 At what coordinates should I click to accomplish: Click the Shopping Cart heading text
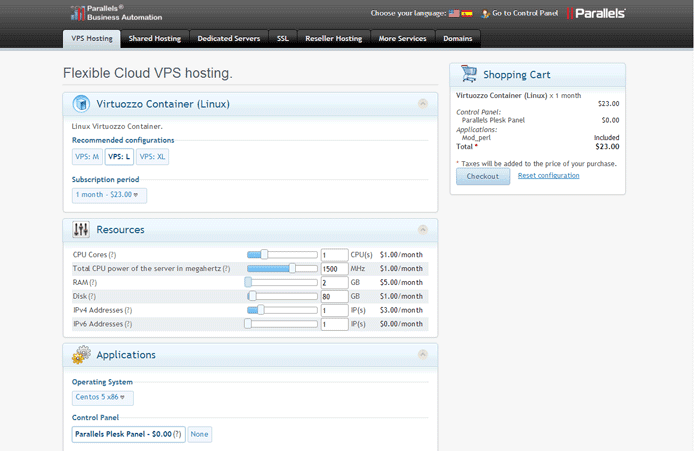point(517,75)
